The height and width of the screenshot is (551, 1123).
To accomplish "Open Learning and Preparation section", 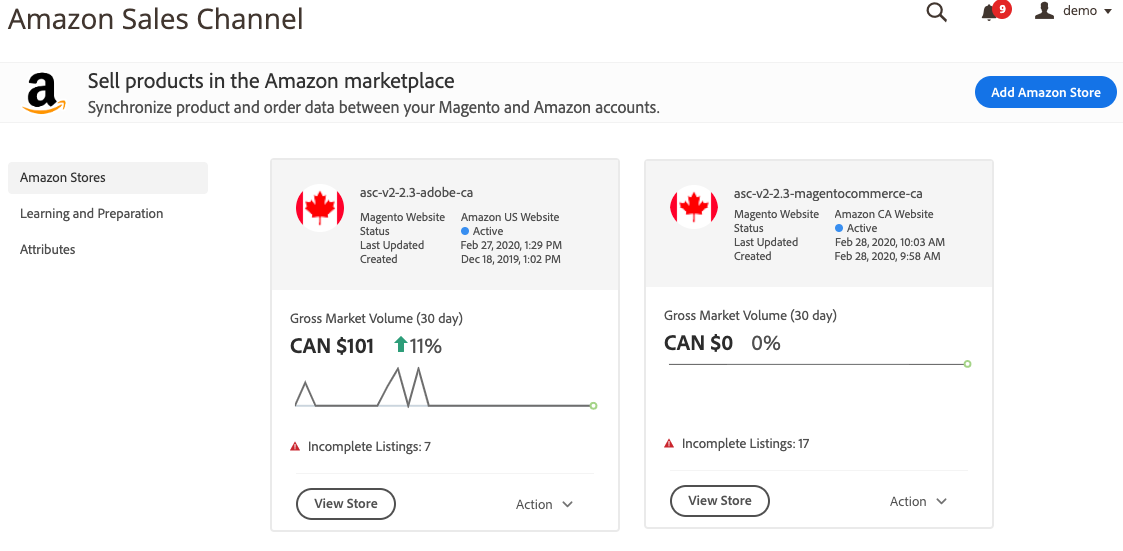I will (x=91, y=214).
